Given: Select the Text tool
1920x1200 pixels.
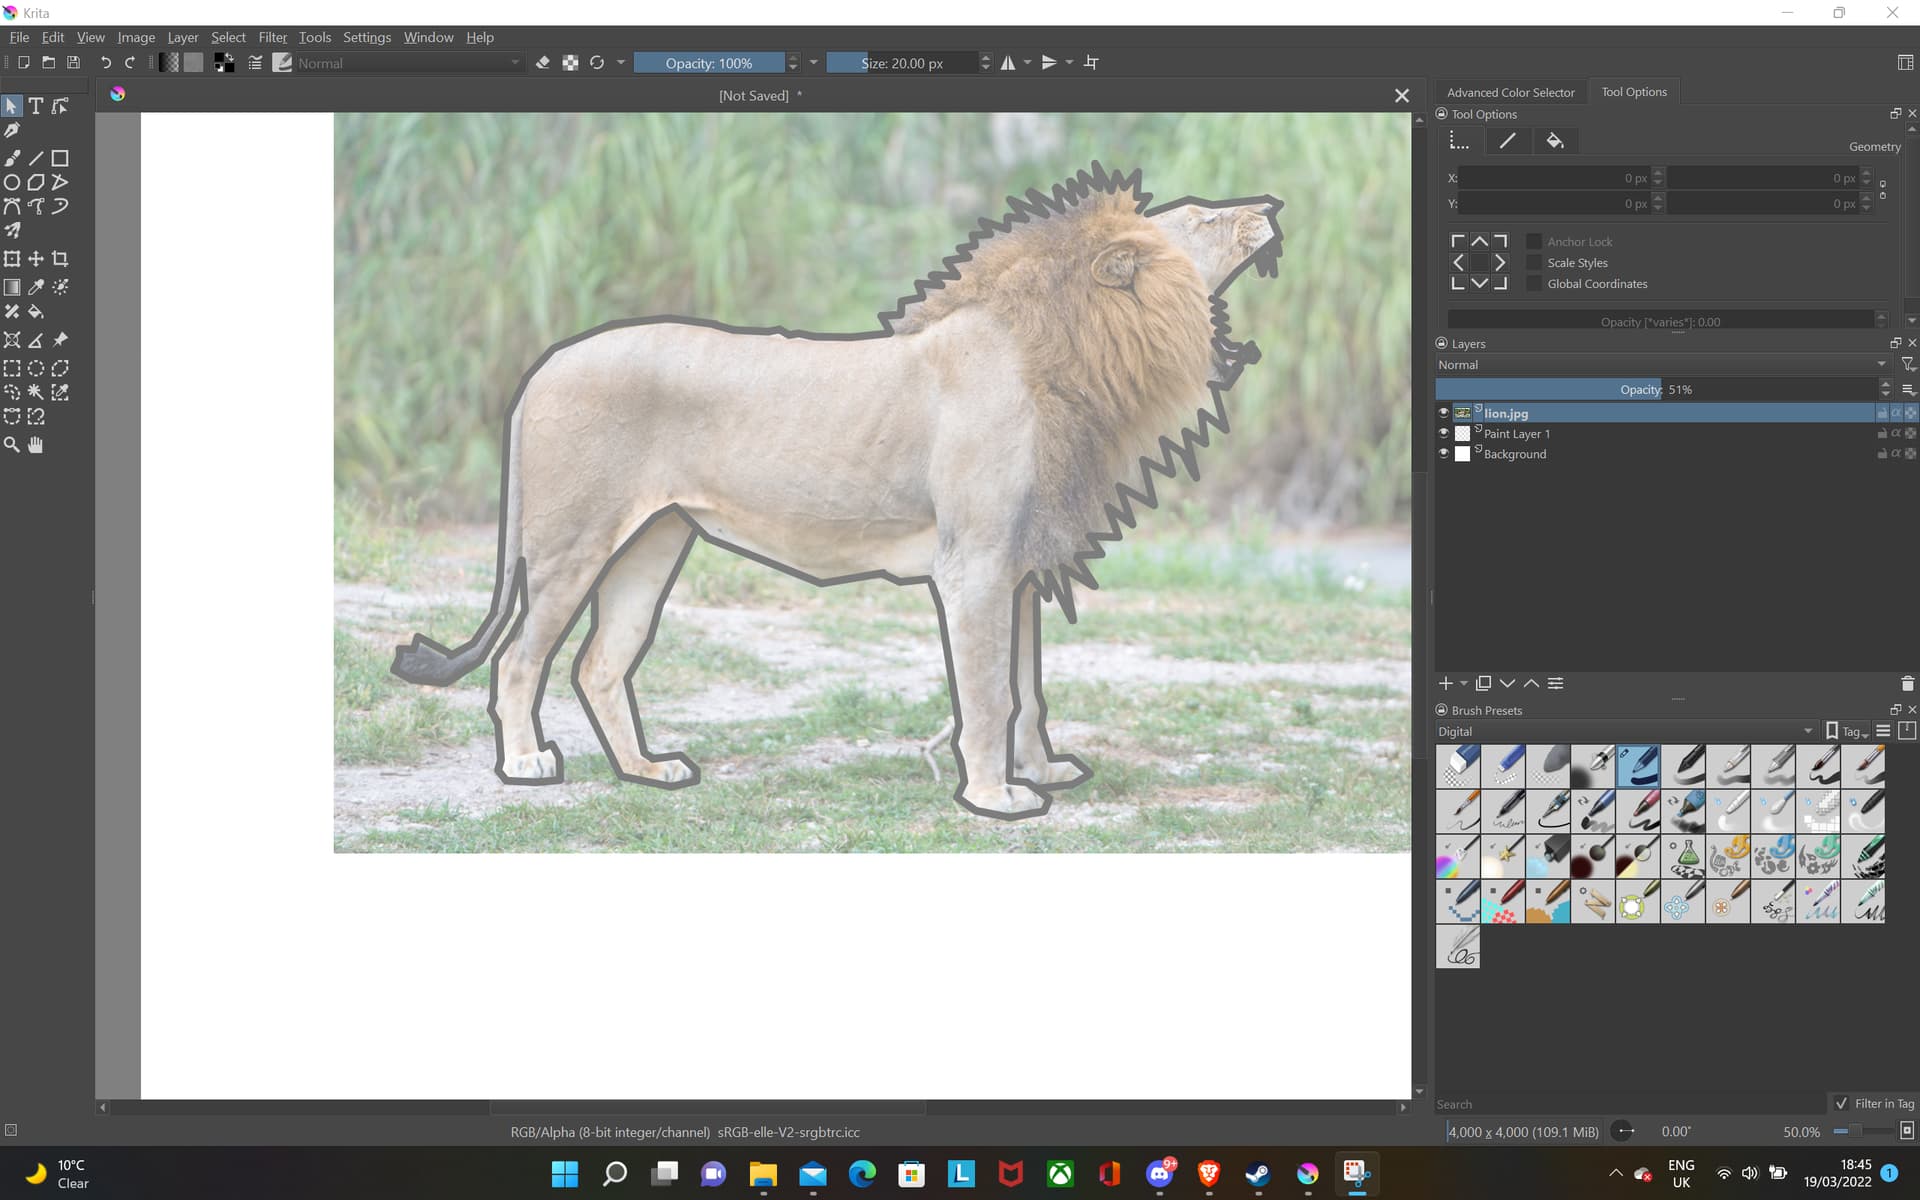Looking at the screenshot, I should click(x=36, y=105).
